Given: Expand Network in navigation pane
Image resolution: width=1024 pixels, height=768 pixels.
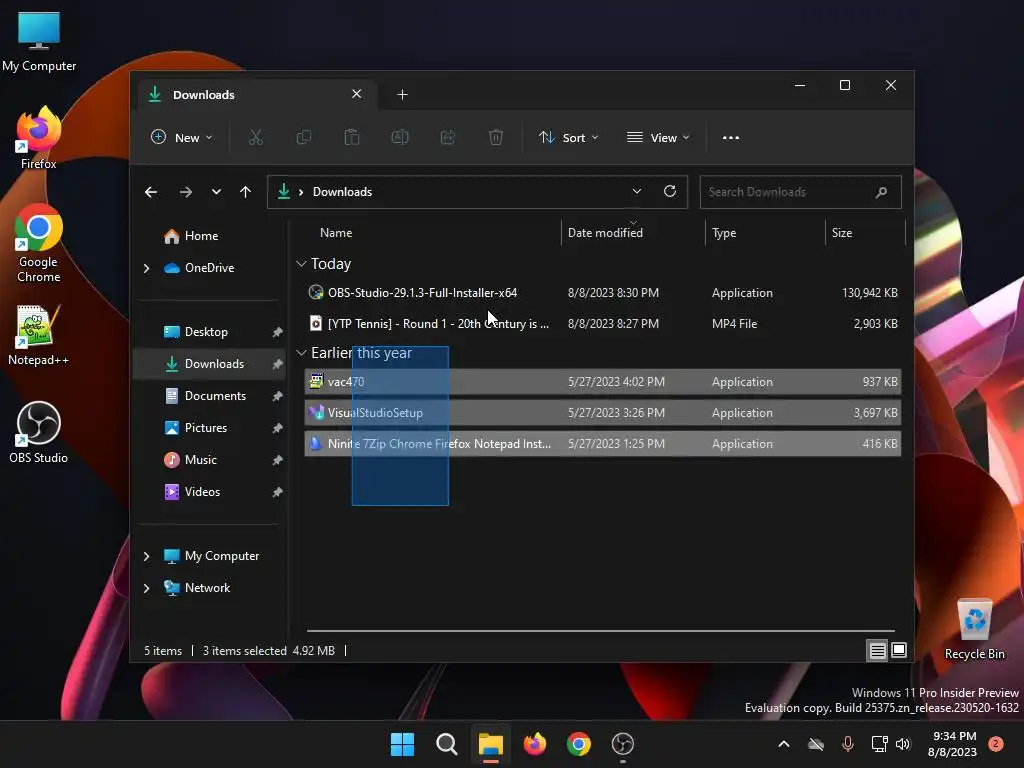Looking at the screenshot, I should pyautogui.click(x=146, y=588).
